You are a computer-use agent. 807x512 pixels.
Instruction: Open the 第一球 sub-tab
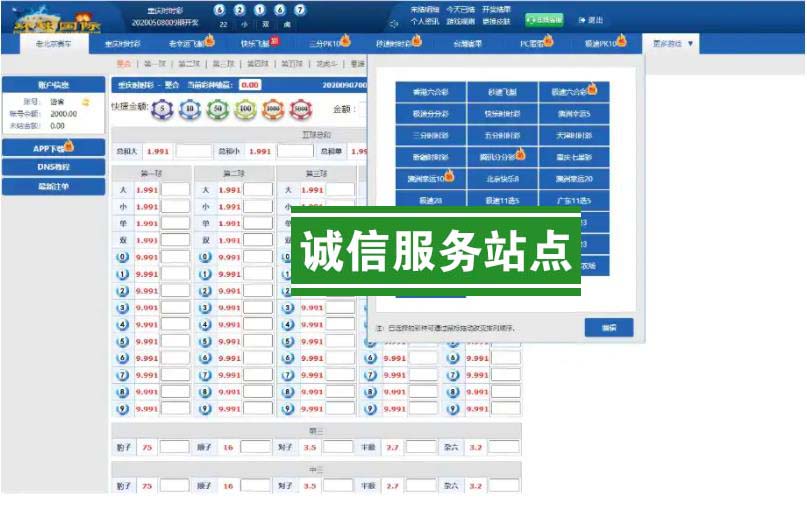click(155, 63)
